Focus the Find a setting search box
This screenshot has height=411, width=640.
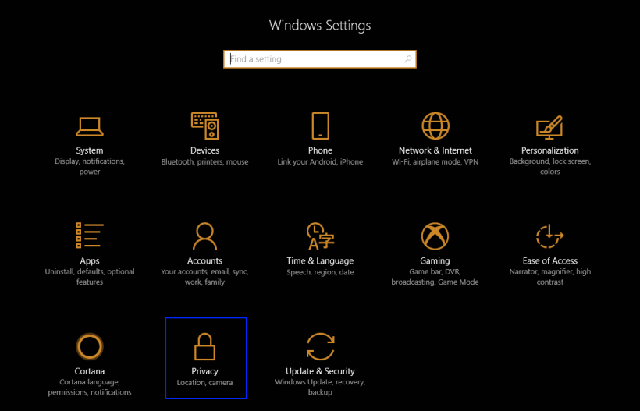[320, 59]
